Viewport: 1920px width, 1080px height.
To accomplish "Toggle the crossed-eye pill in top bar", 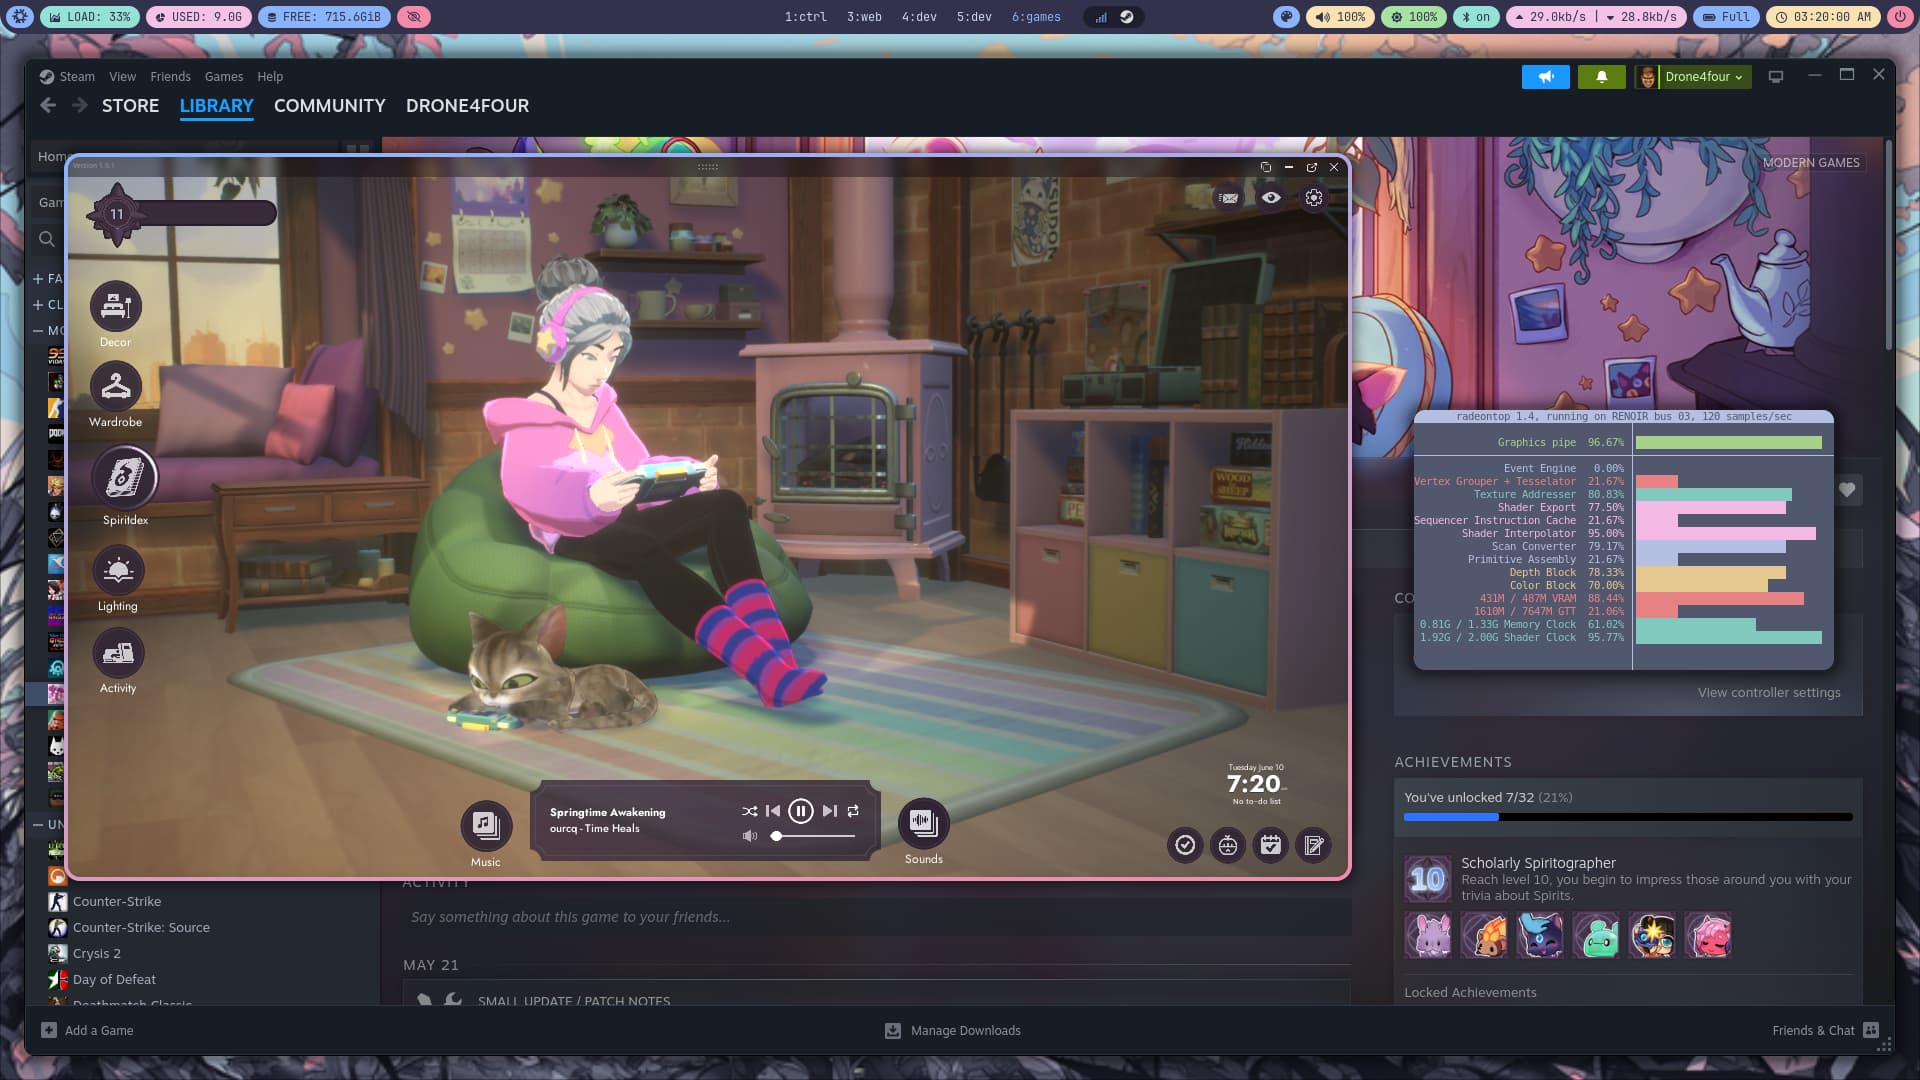I will 413,17.
